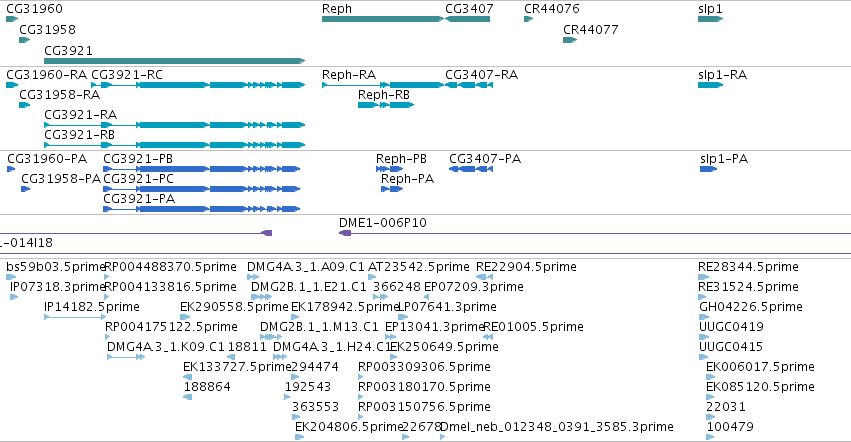Screen dimensions: 851x442
Task: Select the IP14182.5prime EST feature
Action: (x=75, y=317)
